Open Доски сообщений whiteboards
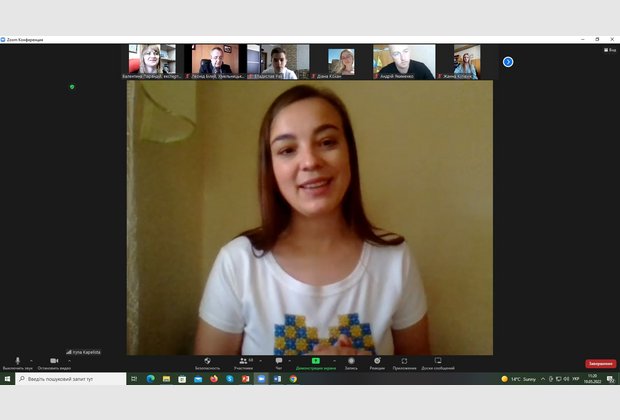The width and height of the screenshot is (620, 420). [438, 363]
